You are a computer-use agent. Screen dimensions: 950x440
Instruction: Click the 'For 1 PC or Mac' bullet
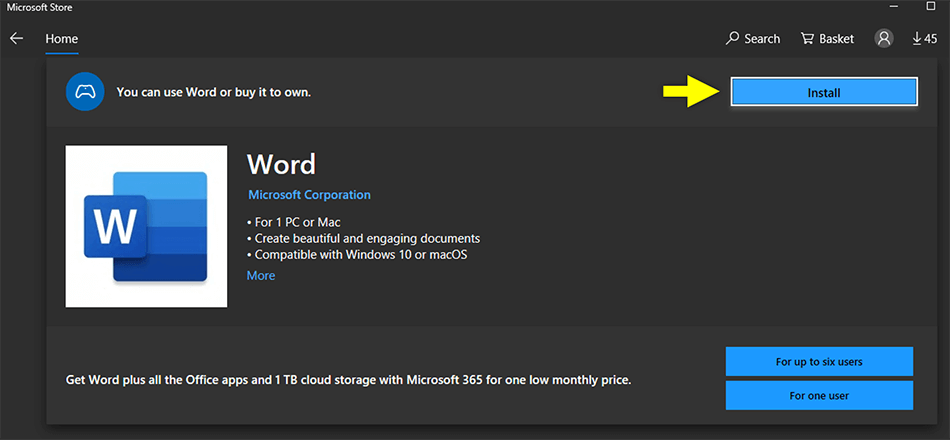point(294,222)
